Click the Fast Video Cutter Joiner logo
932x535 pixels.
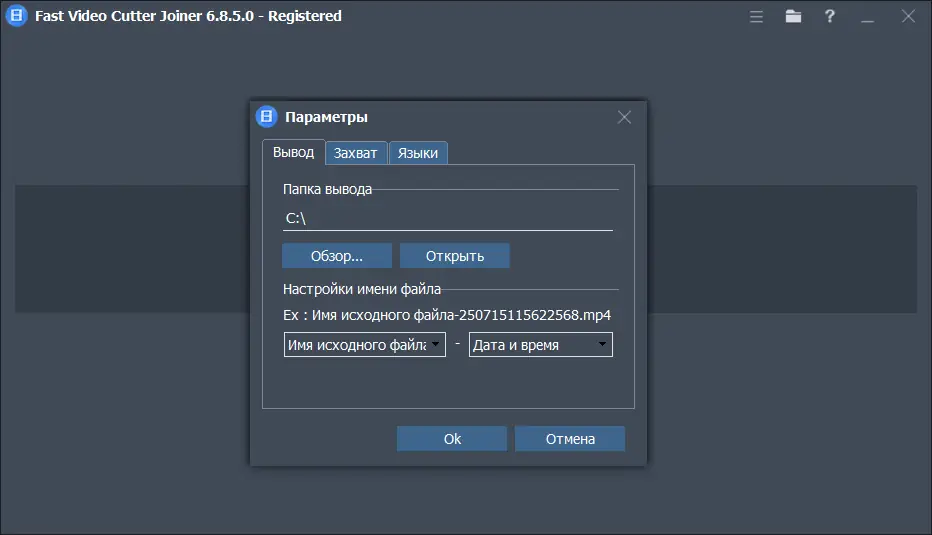click(16, 16)
